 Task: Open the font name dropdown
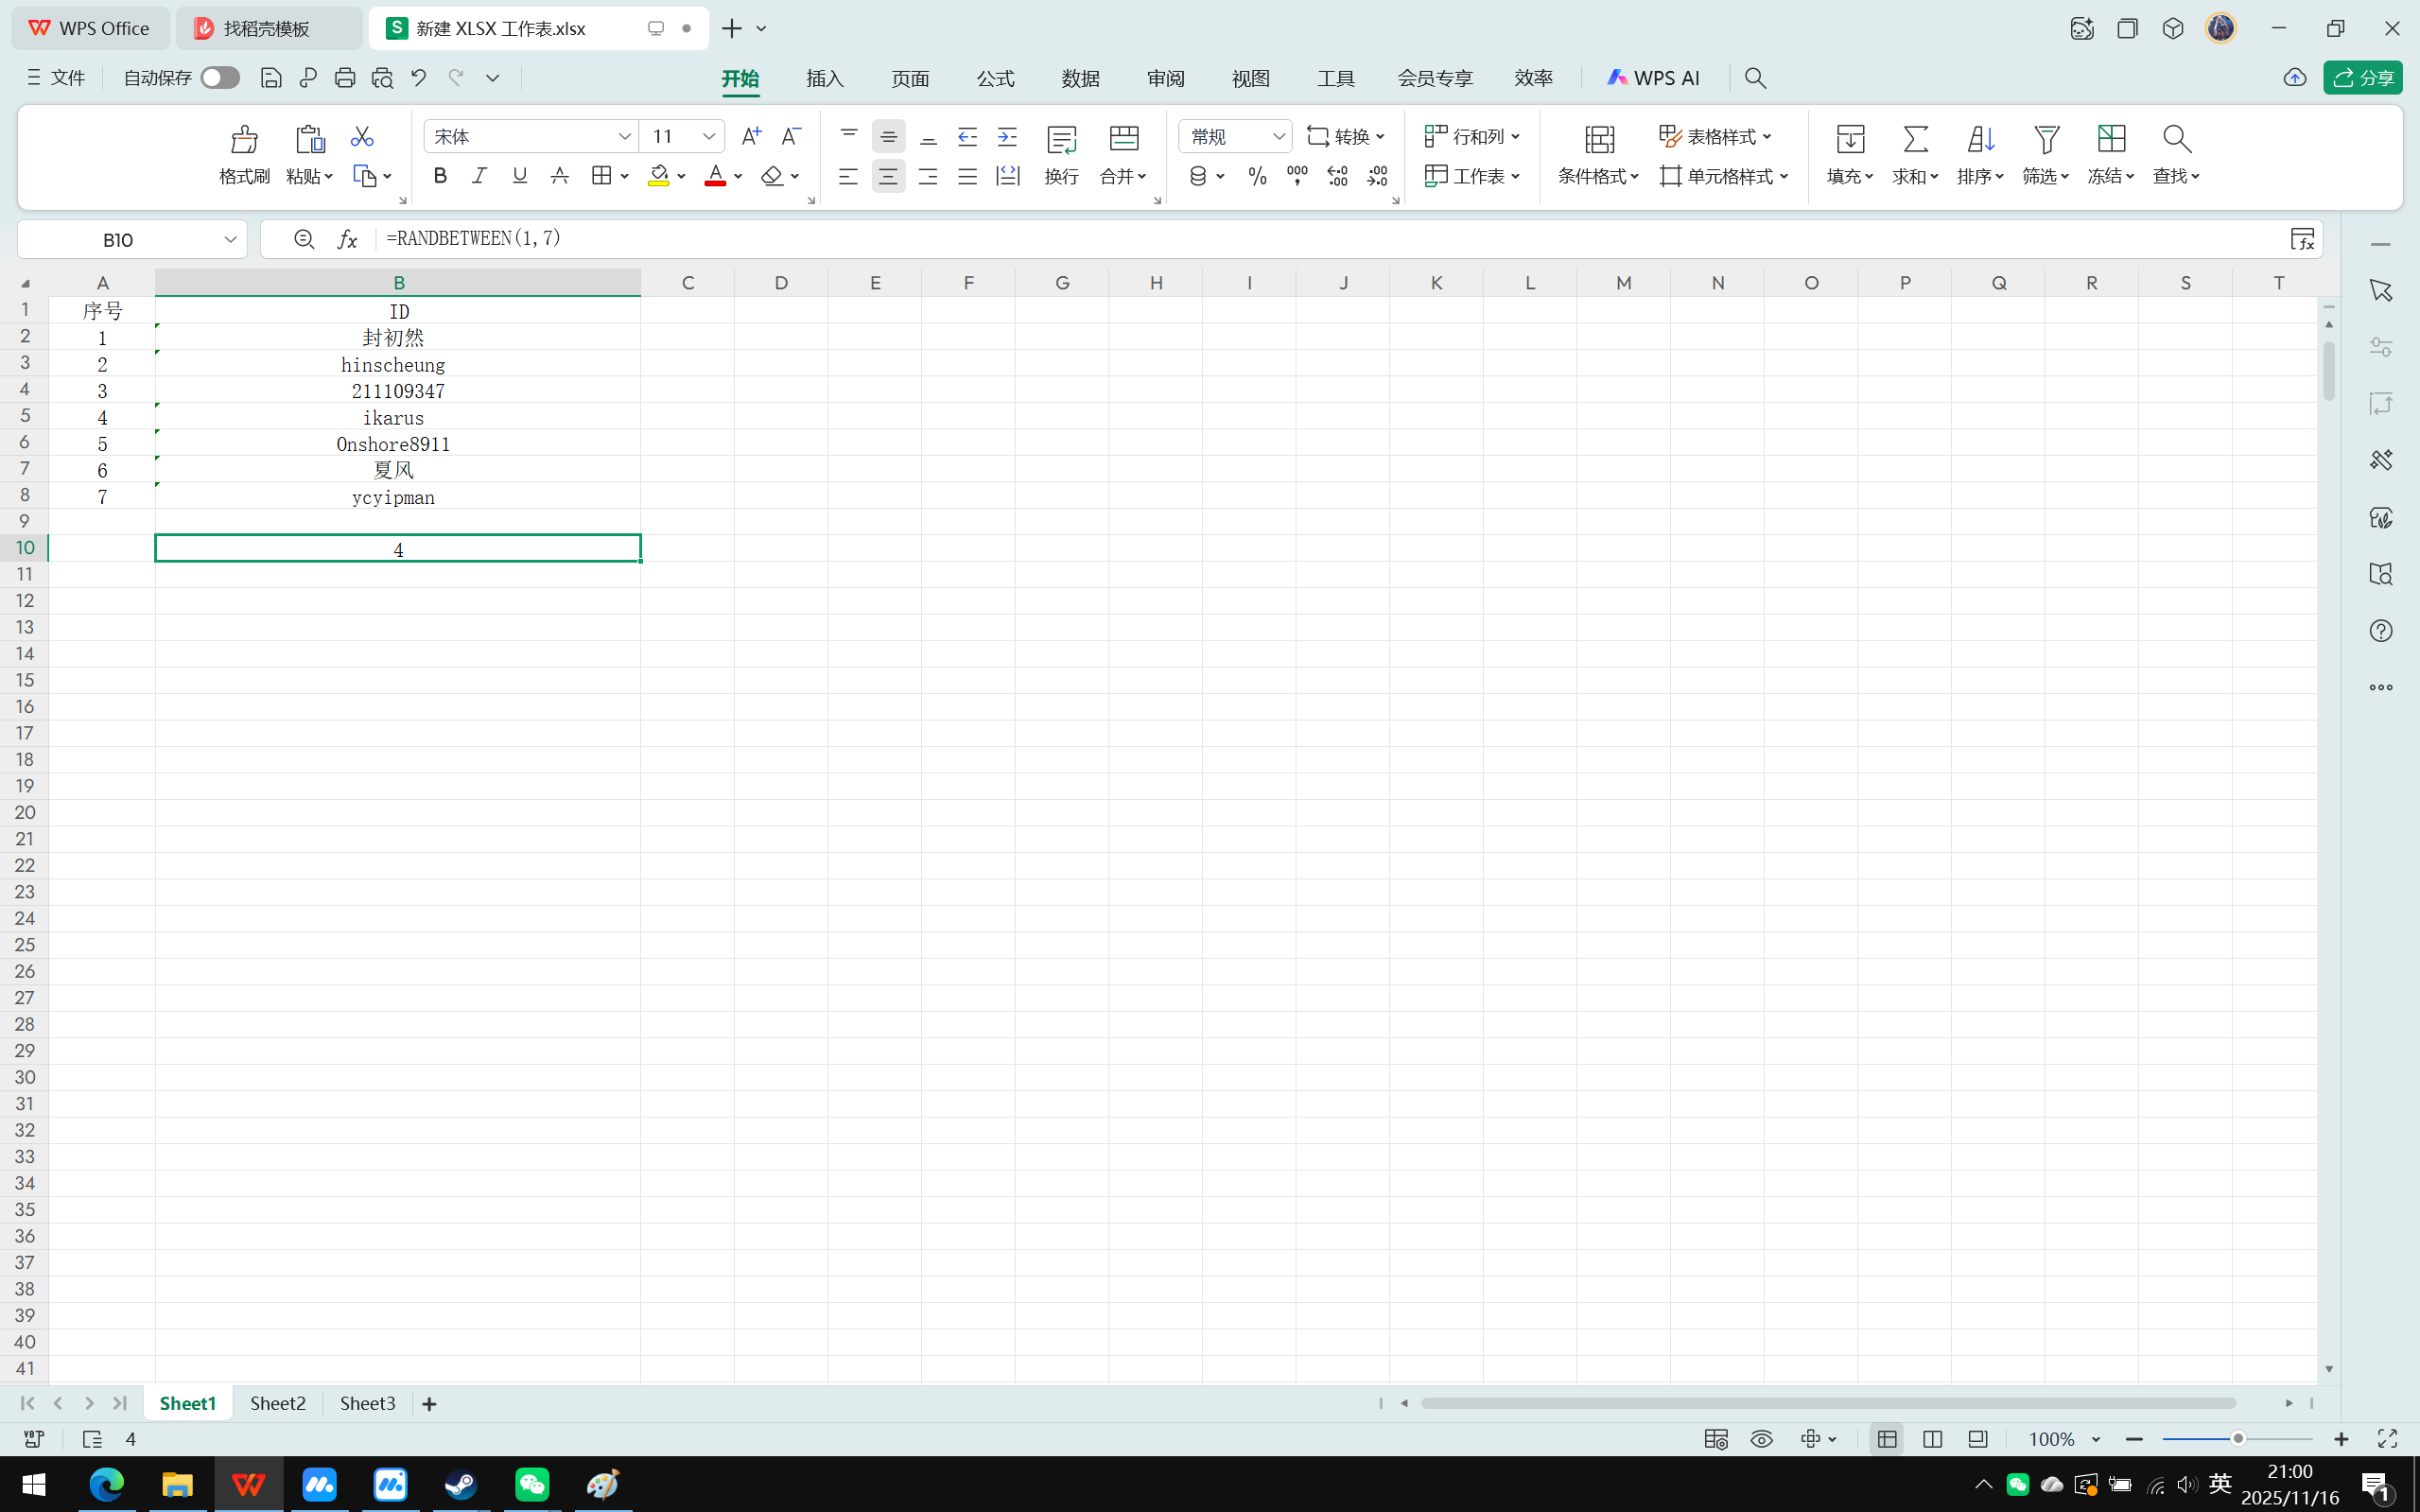click(x=624, y=136)
